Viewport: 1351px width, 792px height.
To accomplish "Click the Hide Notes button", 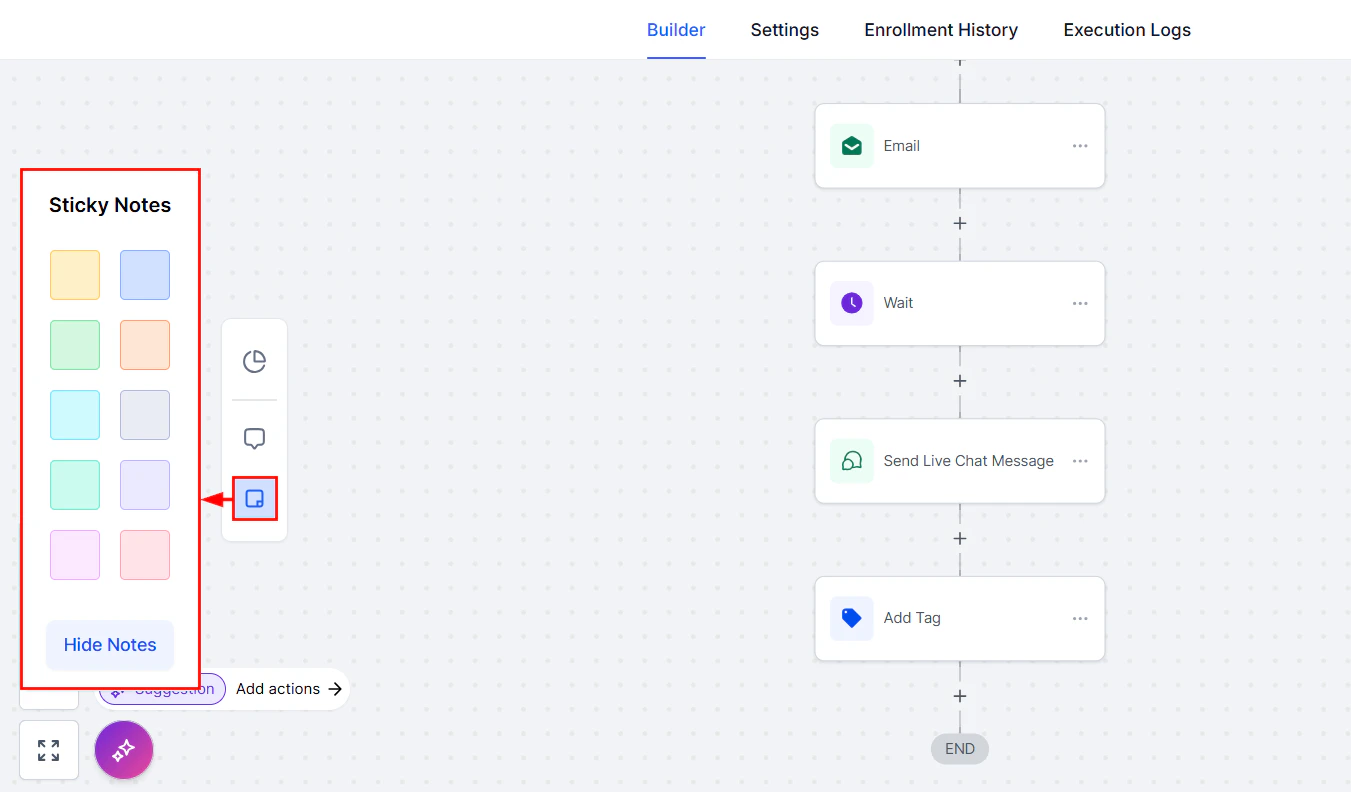I will point(110,645).
